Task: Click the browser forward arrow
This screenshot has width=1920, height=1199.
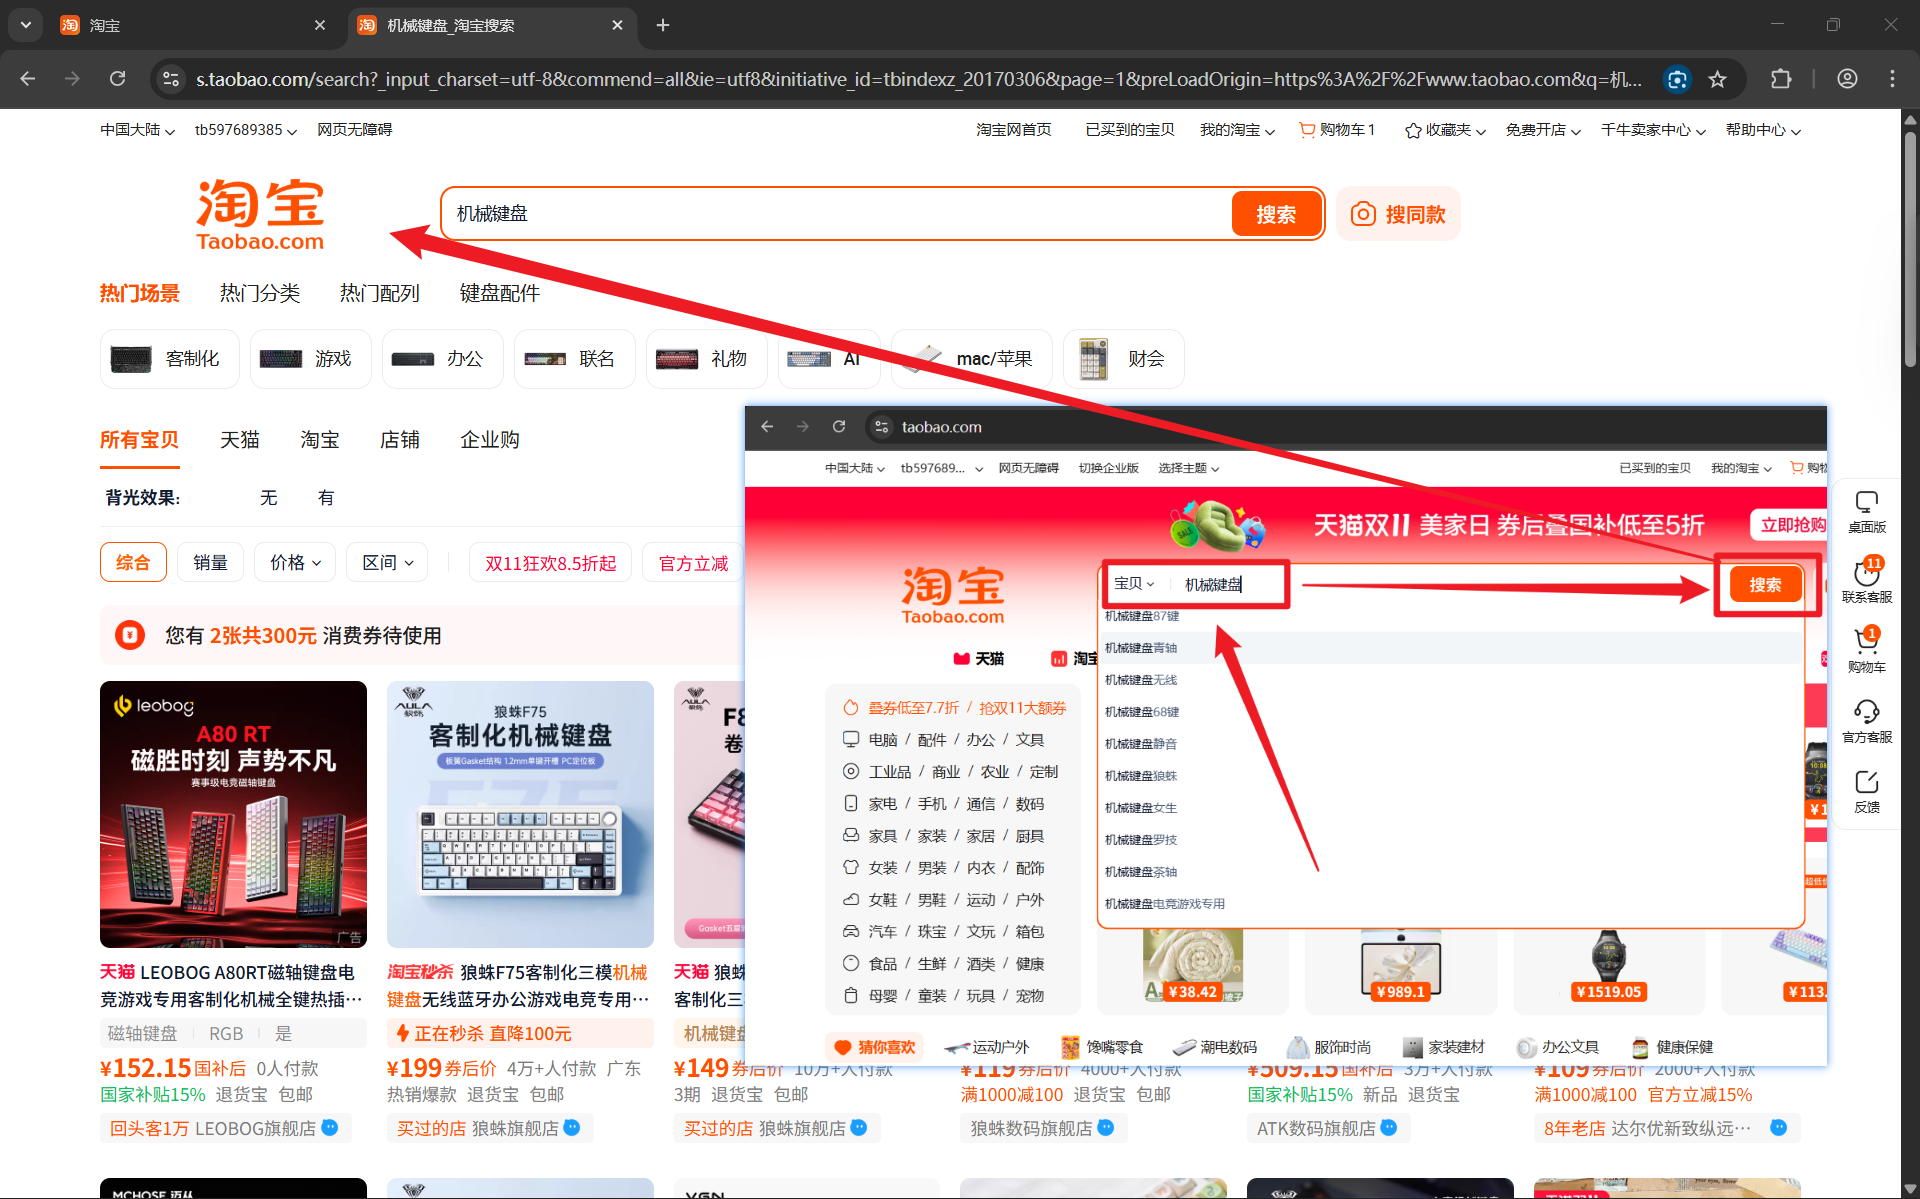Action: [x=72, y=79]
